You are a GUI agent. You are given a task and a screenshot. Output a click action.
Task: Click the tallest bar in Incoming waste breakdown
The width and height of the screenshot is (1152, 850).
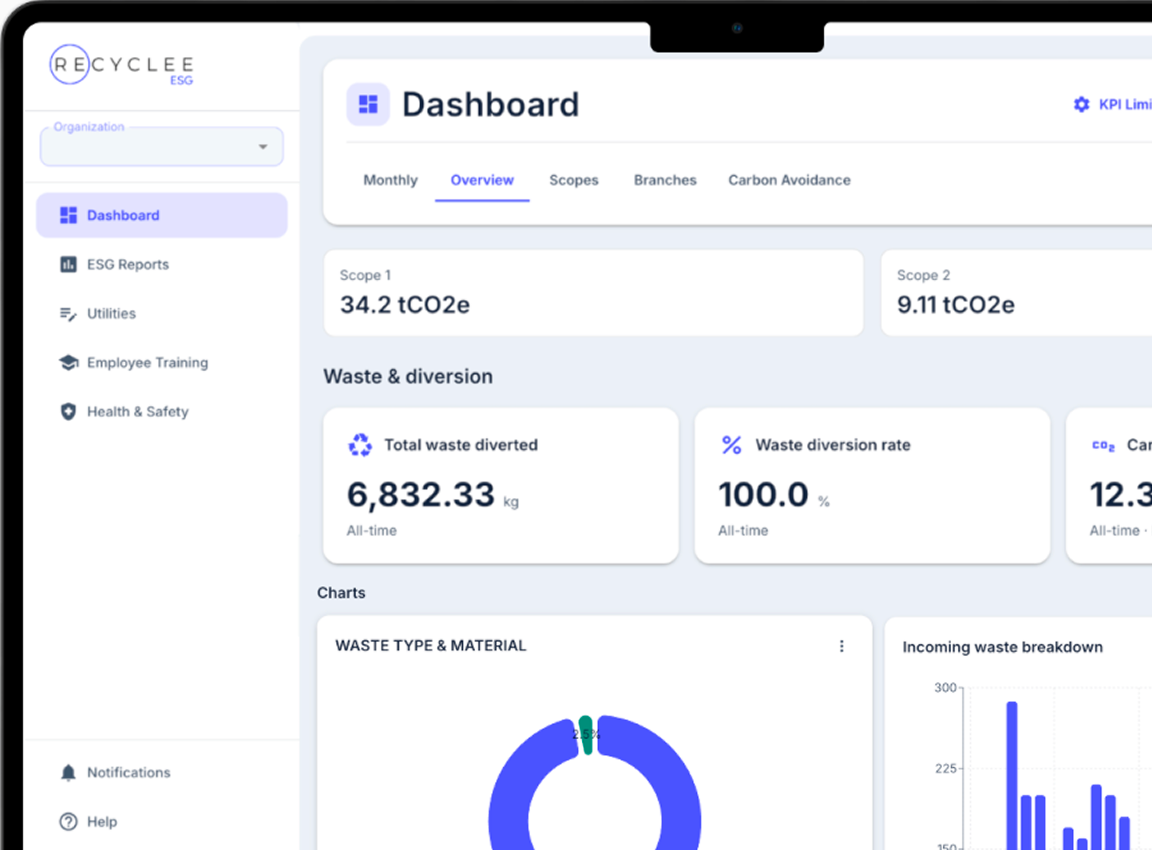coord(1012,775)
